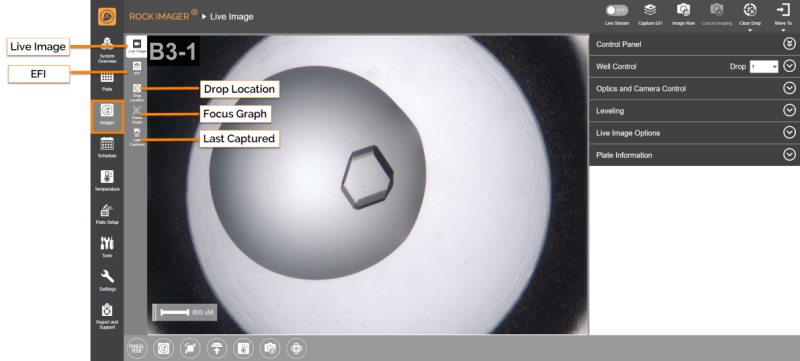
Task: Open System Overview in the sidebar
Action: [x=107, y=50]
